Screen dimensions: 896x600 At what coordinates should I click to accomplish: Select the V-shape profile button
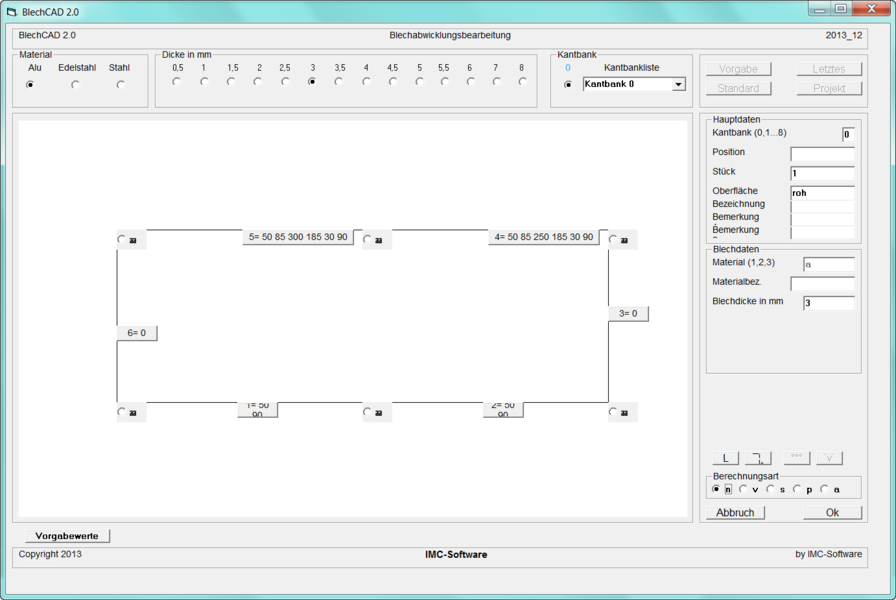tap(829, 458)
